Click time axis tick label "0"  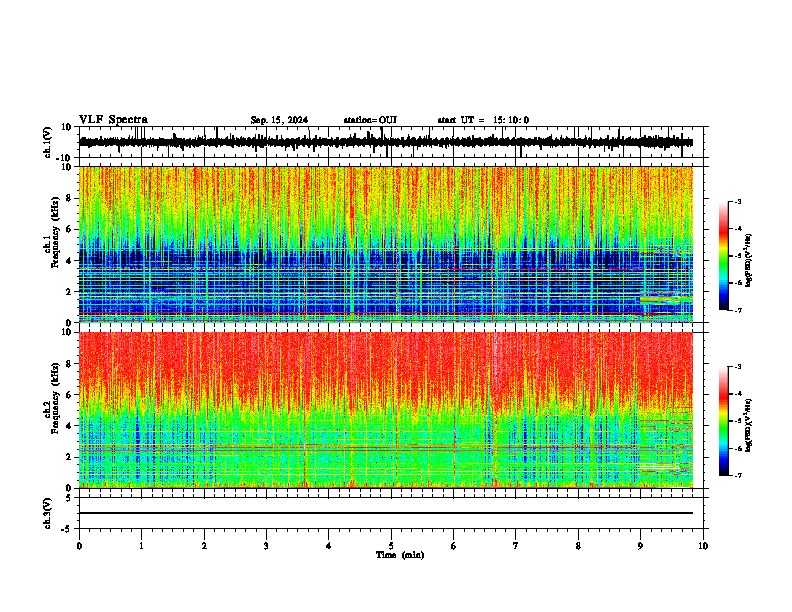79,546
